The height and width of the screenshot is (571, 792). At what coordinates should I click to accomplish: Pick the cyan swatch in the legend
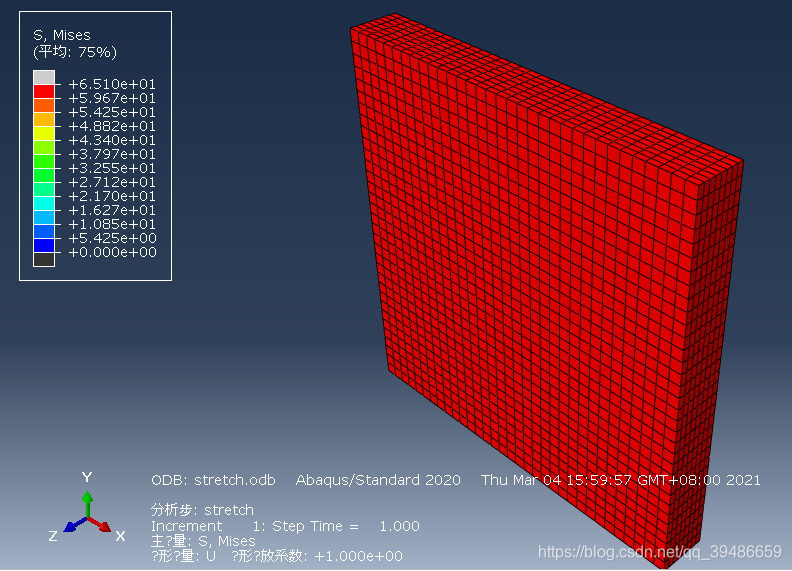(x=44, y=204)
